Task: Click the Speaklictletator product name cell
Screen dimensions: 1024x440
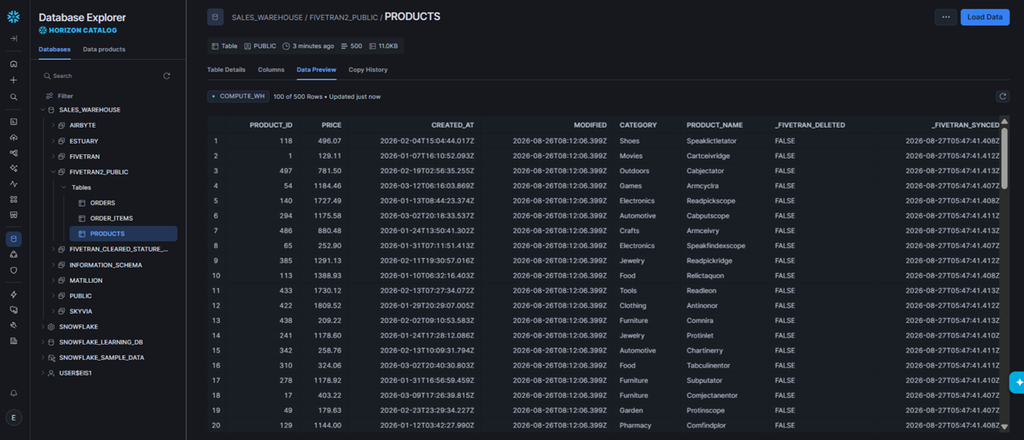Action: (x=711, y=140)
